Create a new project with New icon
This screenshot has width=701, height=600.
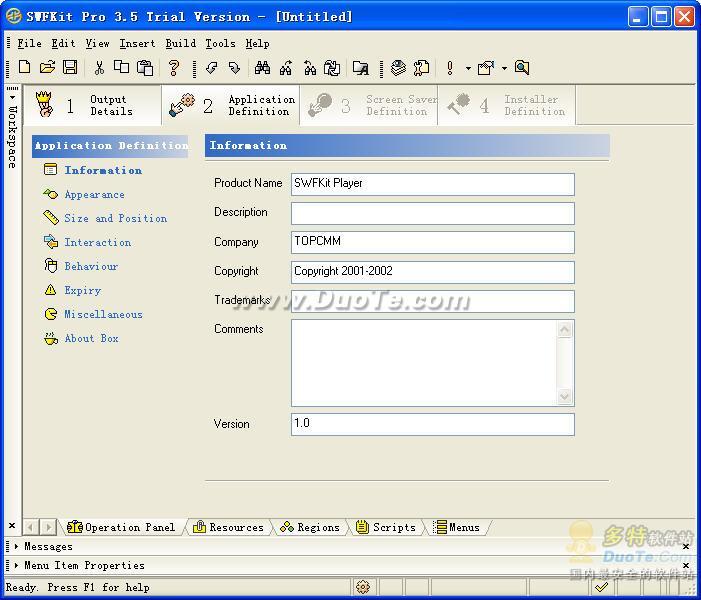[25, 68]
